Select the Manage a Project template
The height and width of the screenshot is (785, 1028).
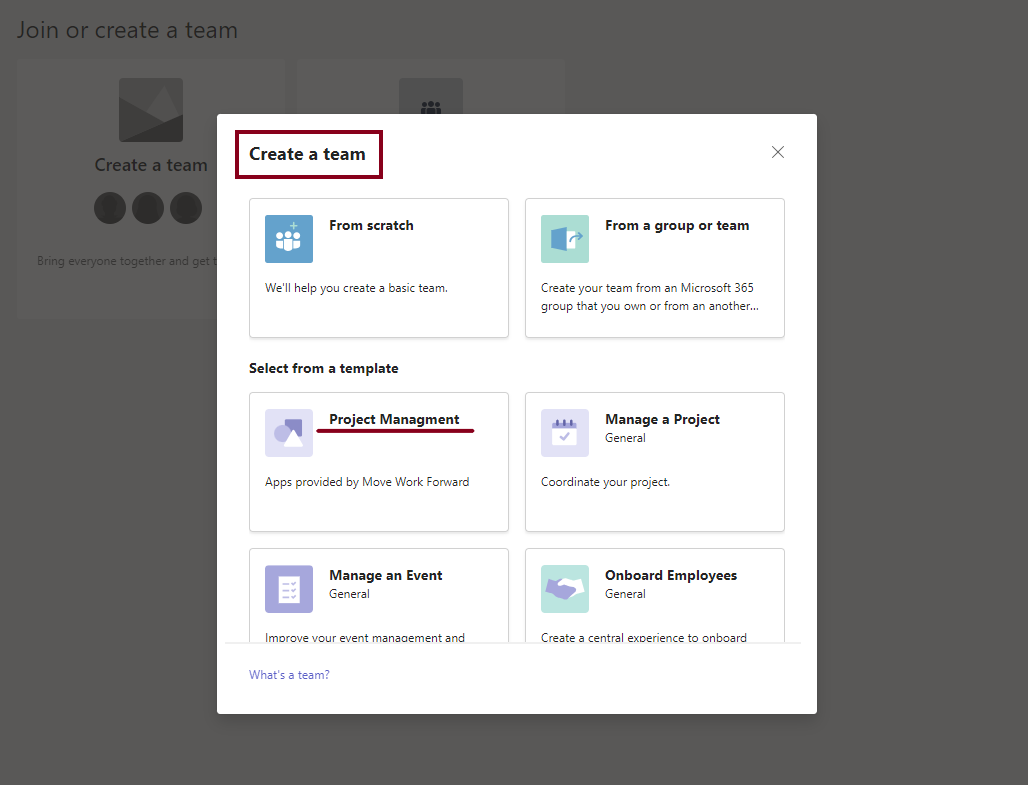[654, 462]
